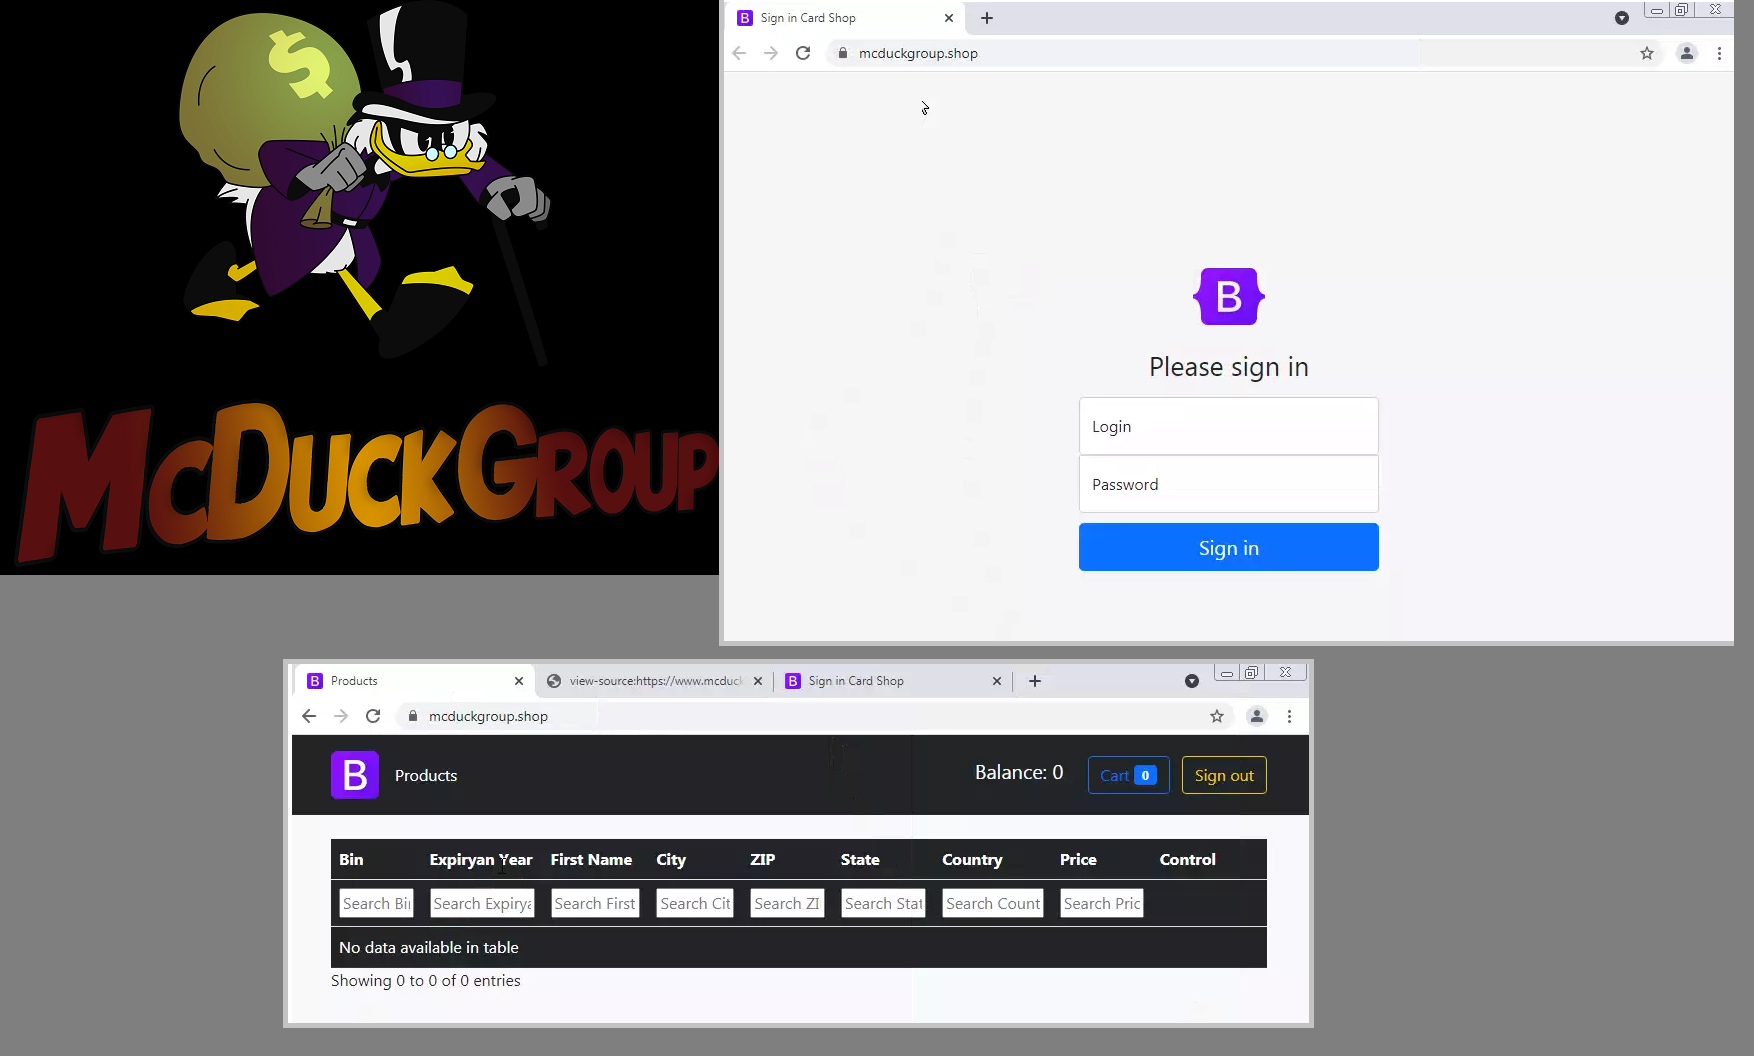
Task: Close the 'Sign in Card Shop' tab in the bottom browser
Action: 997,681
